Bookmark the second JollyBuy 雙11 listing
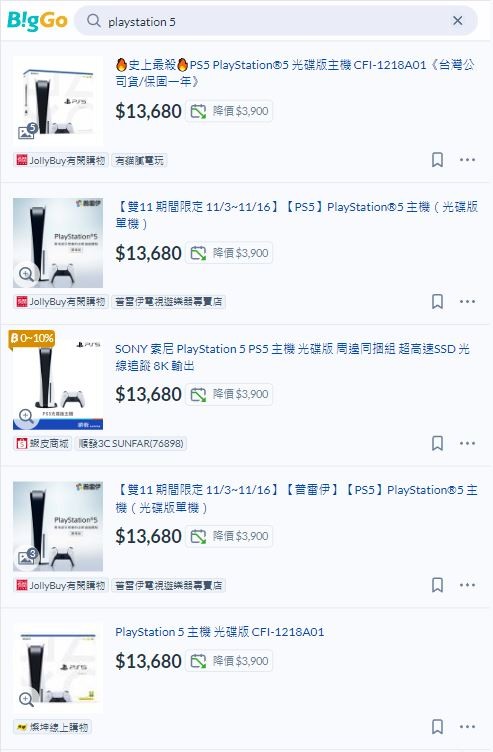The image size is (493, 752). (437, 585)
